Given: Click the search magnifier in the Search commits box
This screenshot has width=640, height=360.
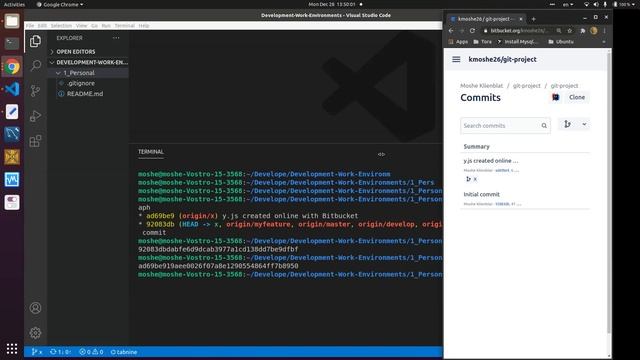Looking at the screenshot, I should tap(544, 126).
